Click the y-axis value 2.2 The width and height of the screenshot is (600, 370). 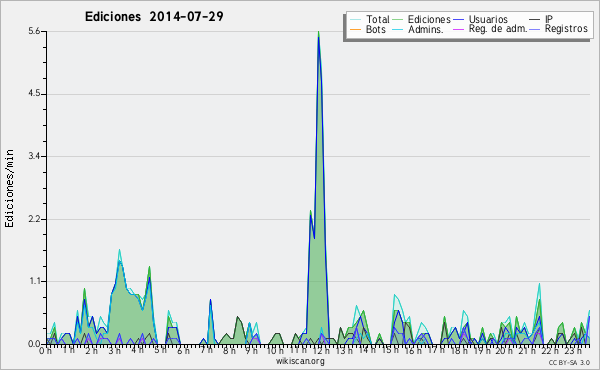pyautogui.click(x=34, y=219)
